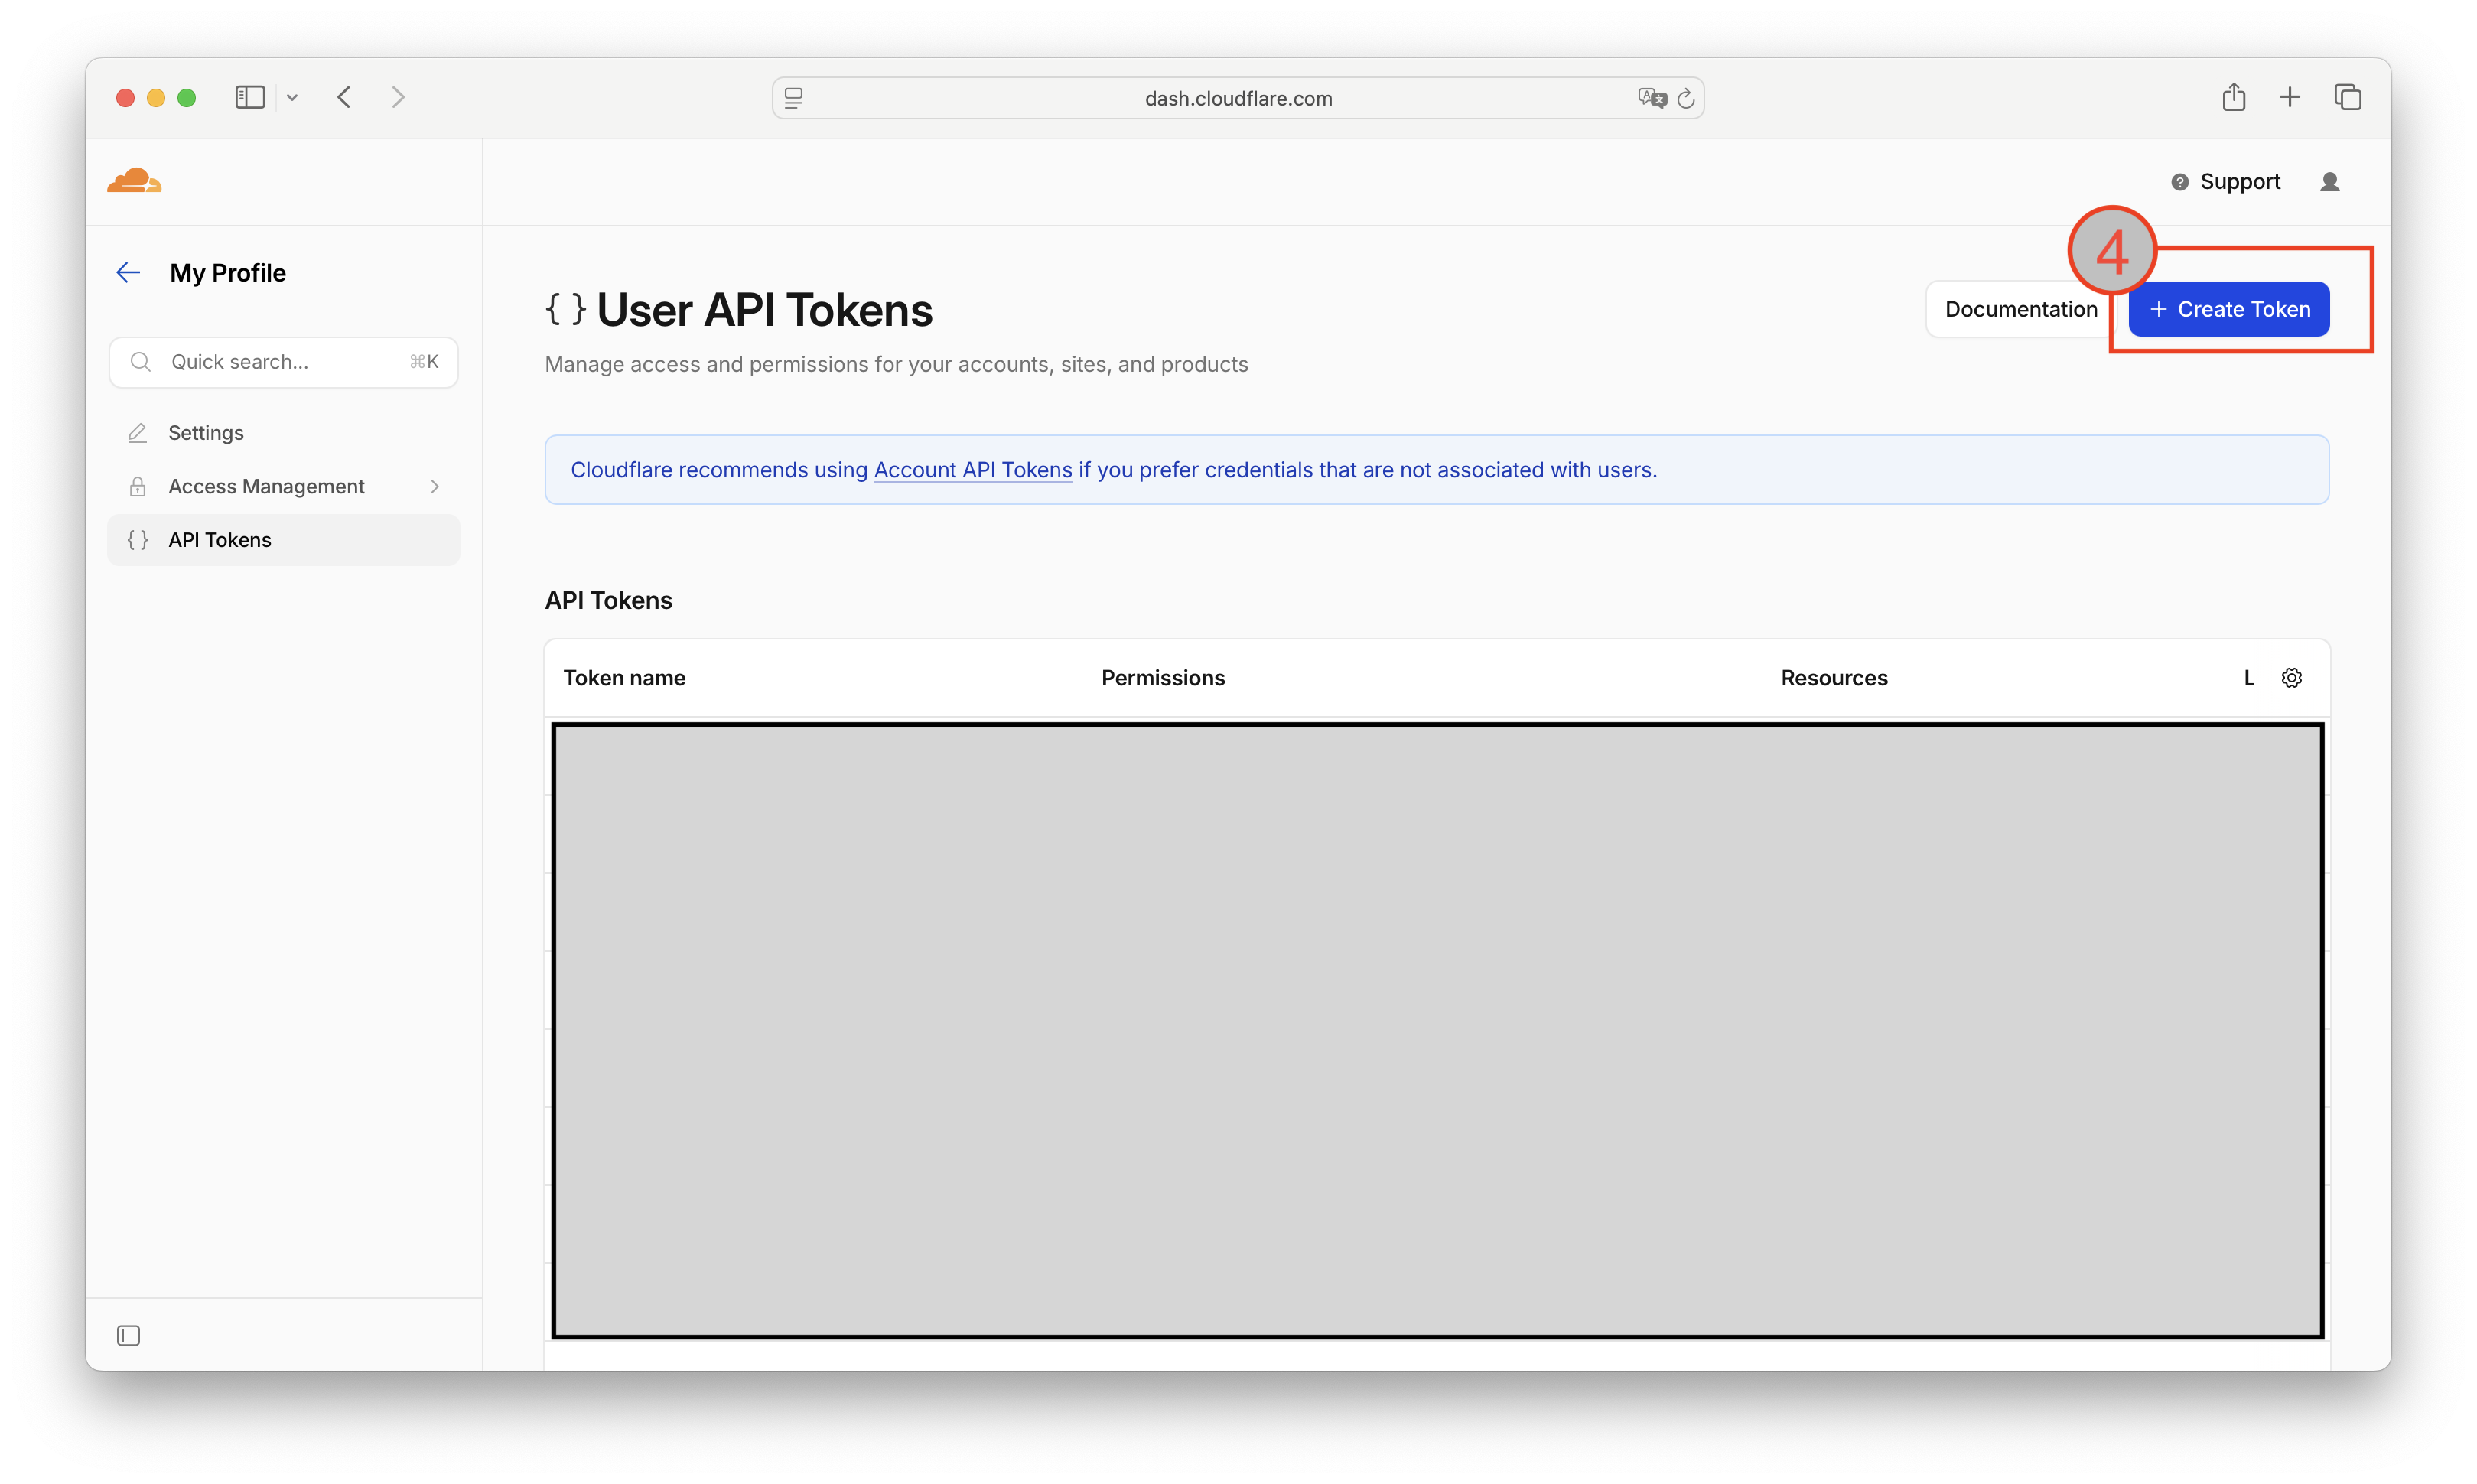The height and width of the screenshot is (1484, 2477).
Task: Open the user account icon
Action: (x=2330, y=181)
